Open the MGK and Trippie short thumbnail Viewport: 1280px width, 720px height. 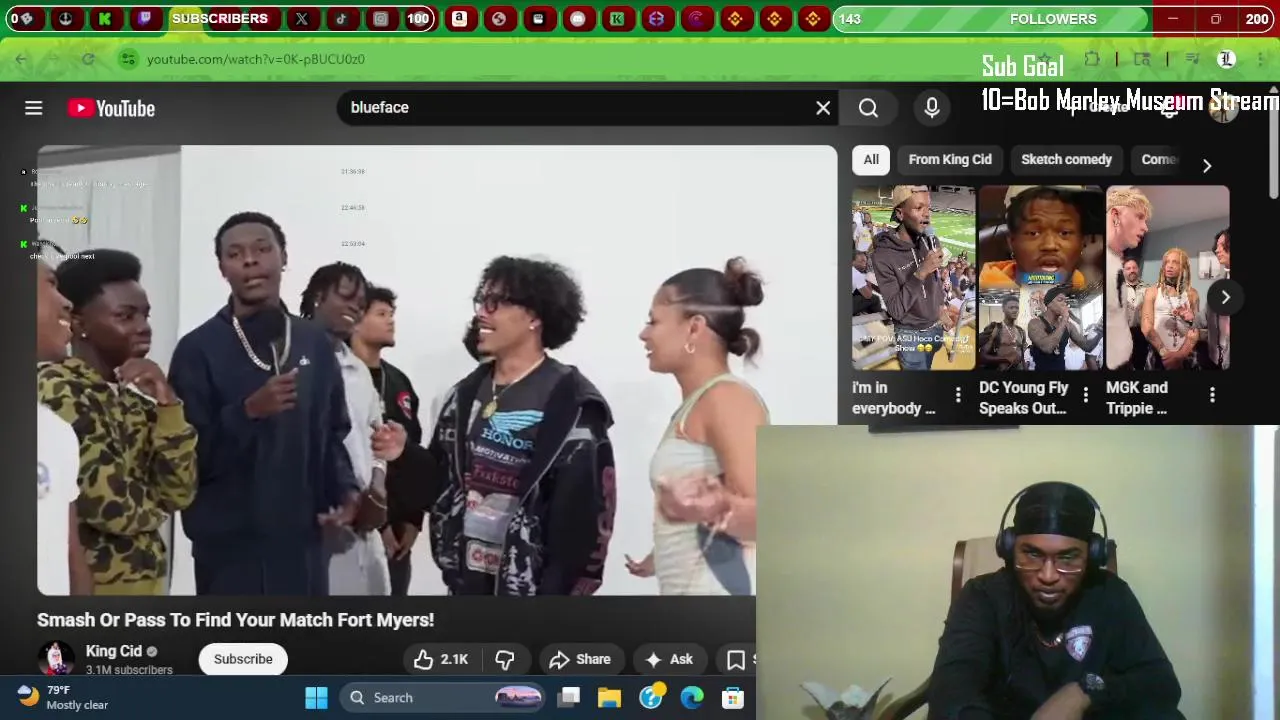click(1167, 278)
